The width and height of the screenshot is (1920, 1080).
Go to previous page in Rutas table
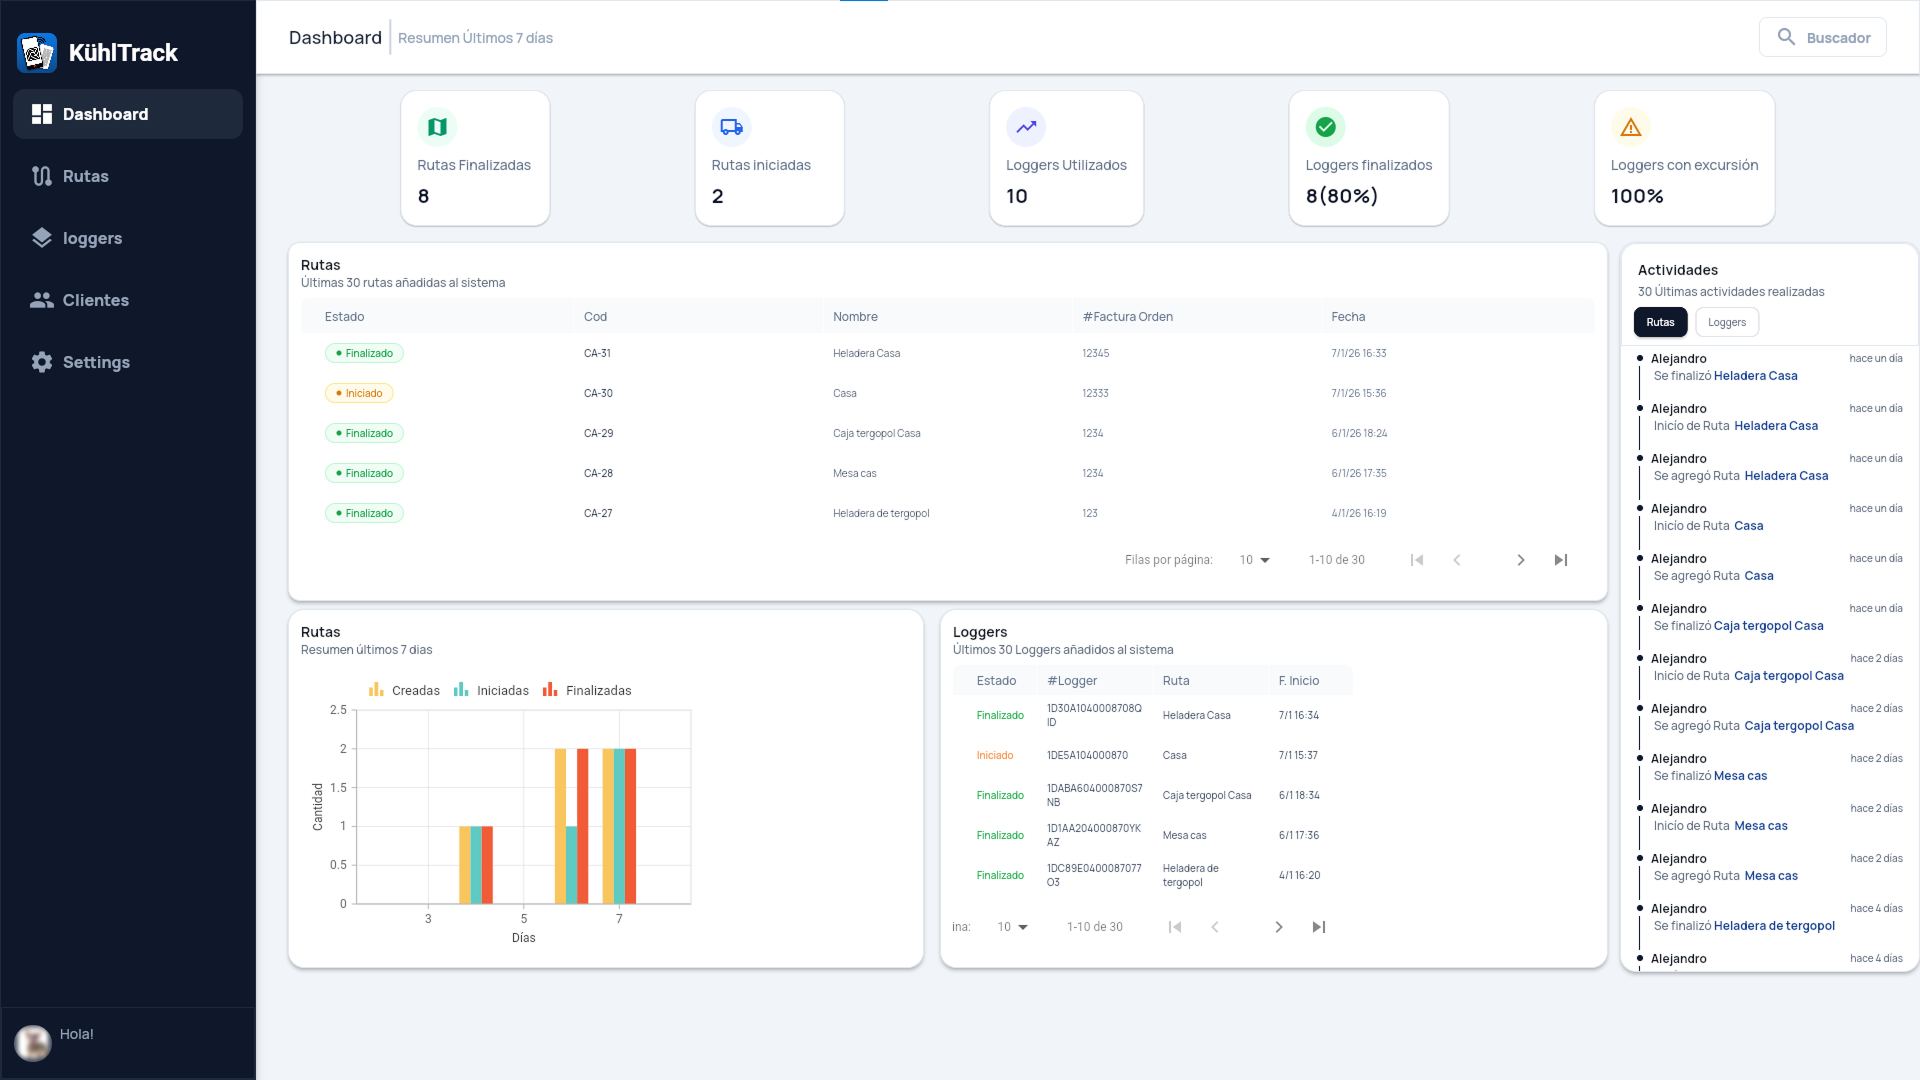click(x=1457, y=560)
